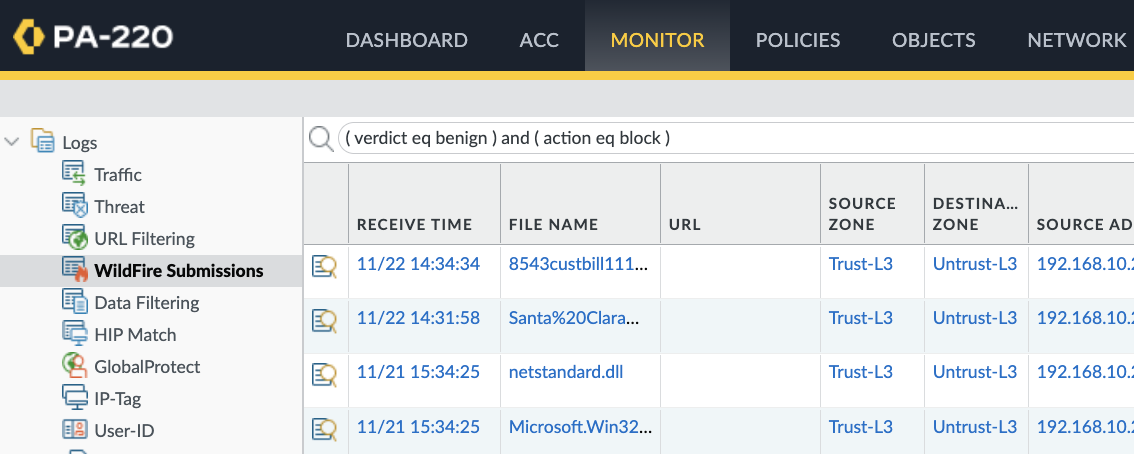Click the WildFire Submissions icon

pos(74,269)
